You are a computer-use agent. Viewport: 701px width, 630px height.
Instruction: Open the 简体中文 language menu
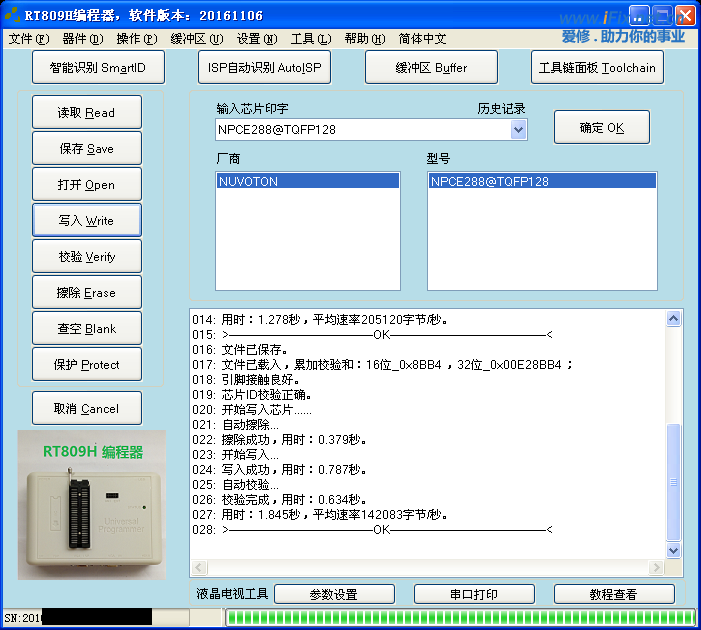click(422, 39)
